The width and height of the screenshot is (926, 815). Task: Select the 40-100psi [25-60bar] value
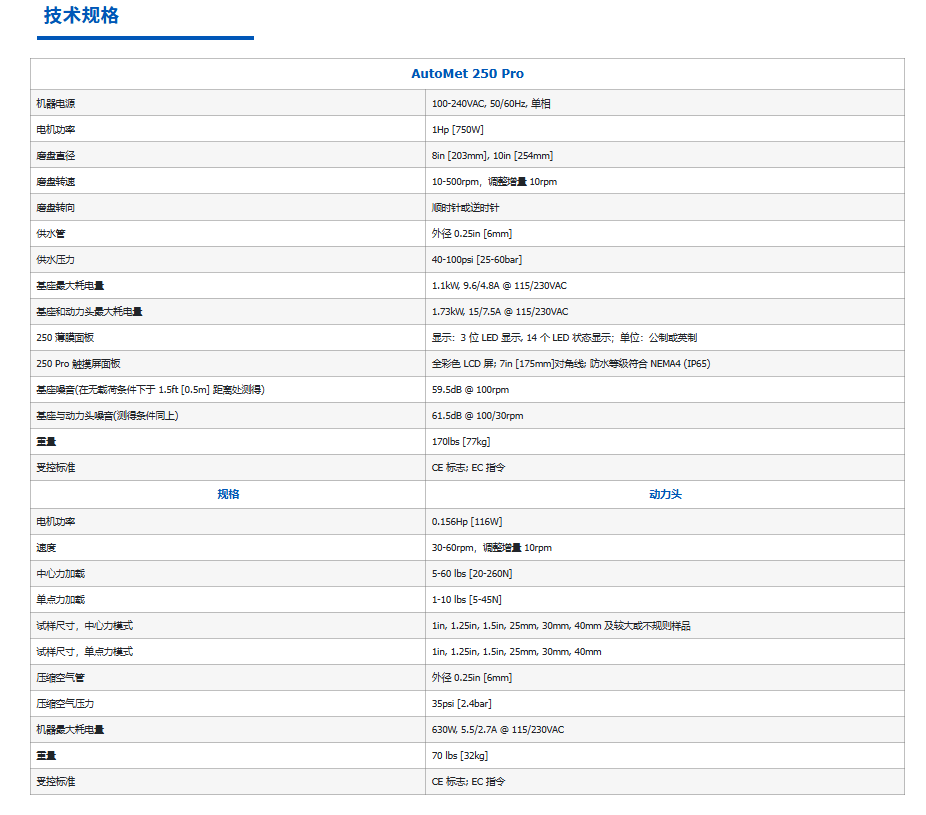[x=477, y=259]
